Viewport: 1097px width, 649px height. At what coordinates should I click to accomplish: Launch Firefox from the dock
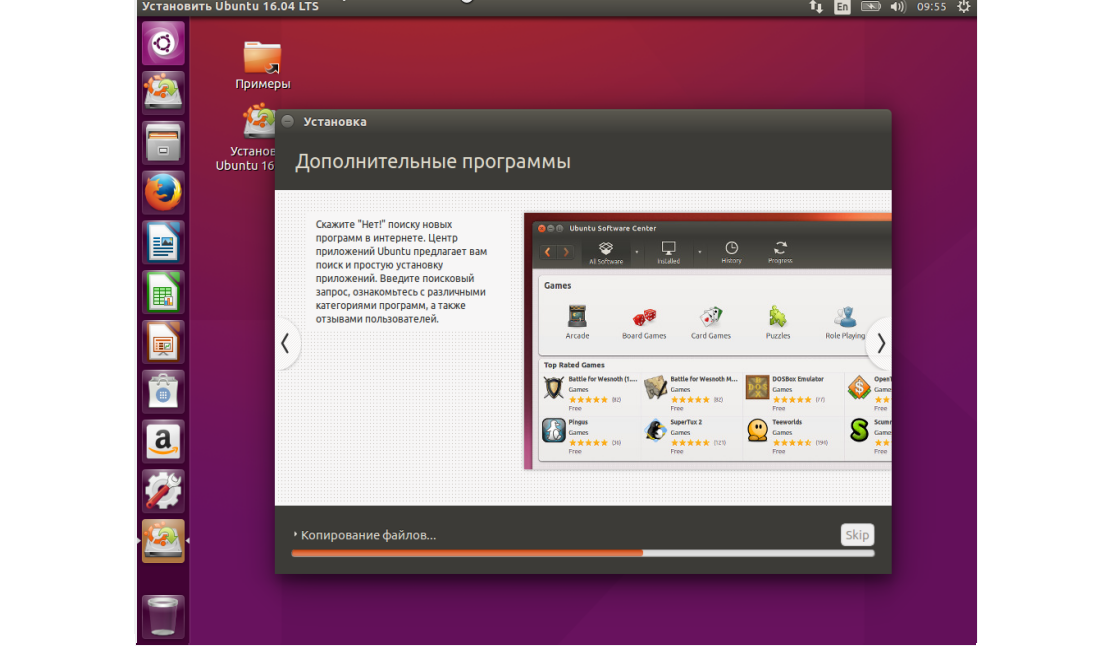tap(163, 192)
